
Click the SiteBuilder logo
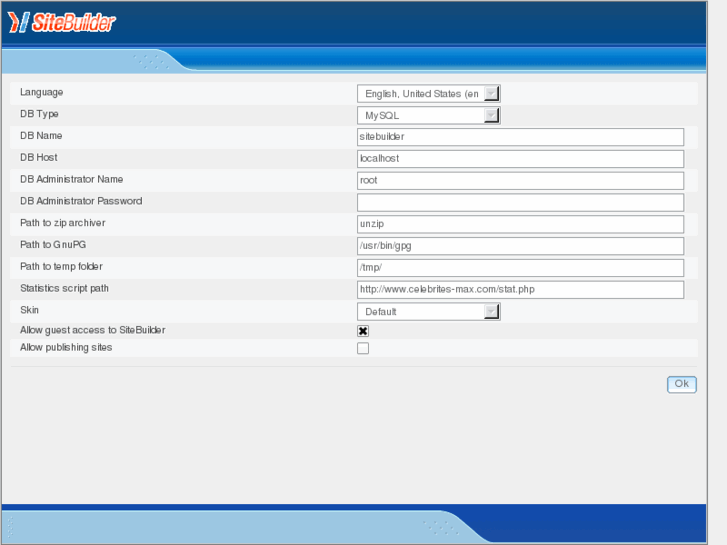62,22
